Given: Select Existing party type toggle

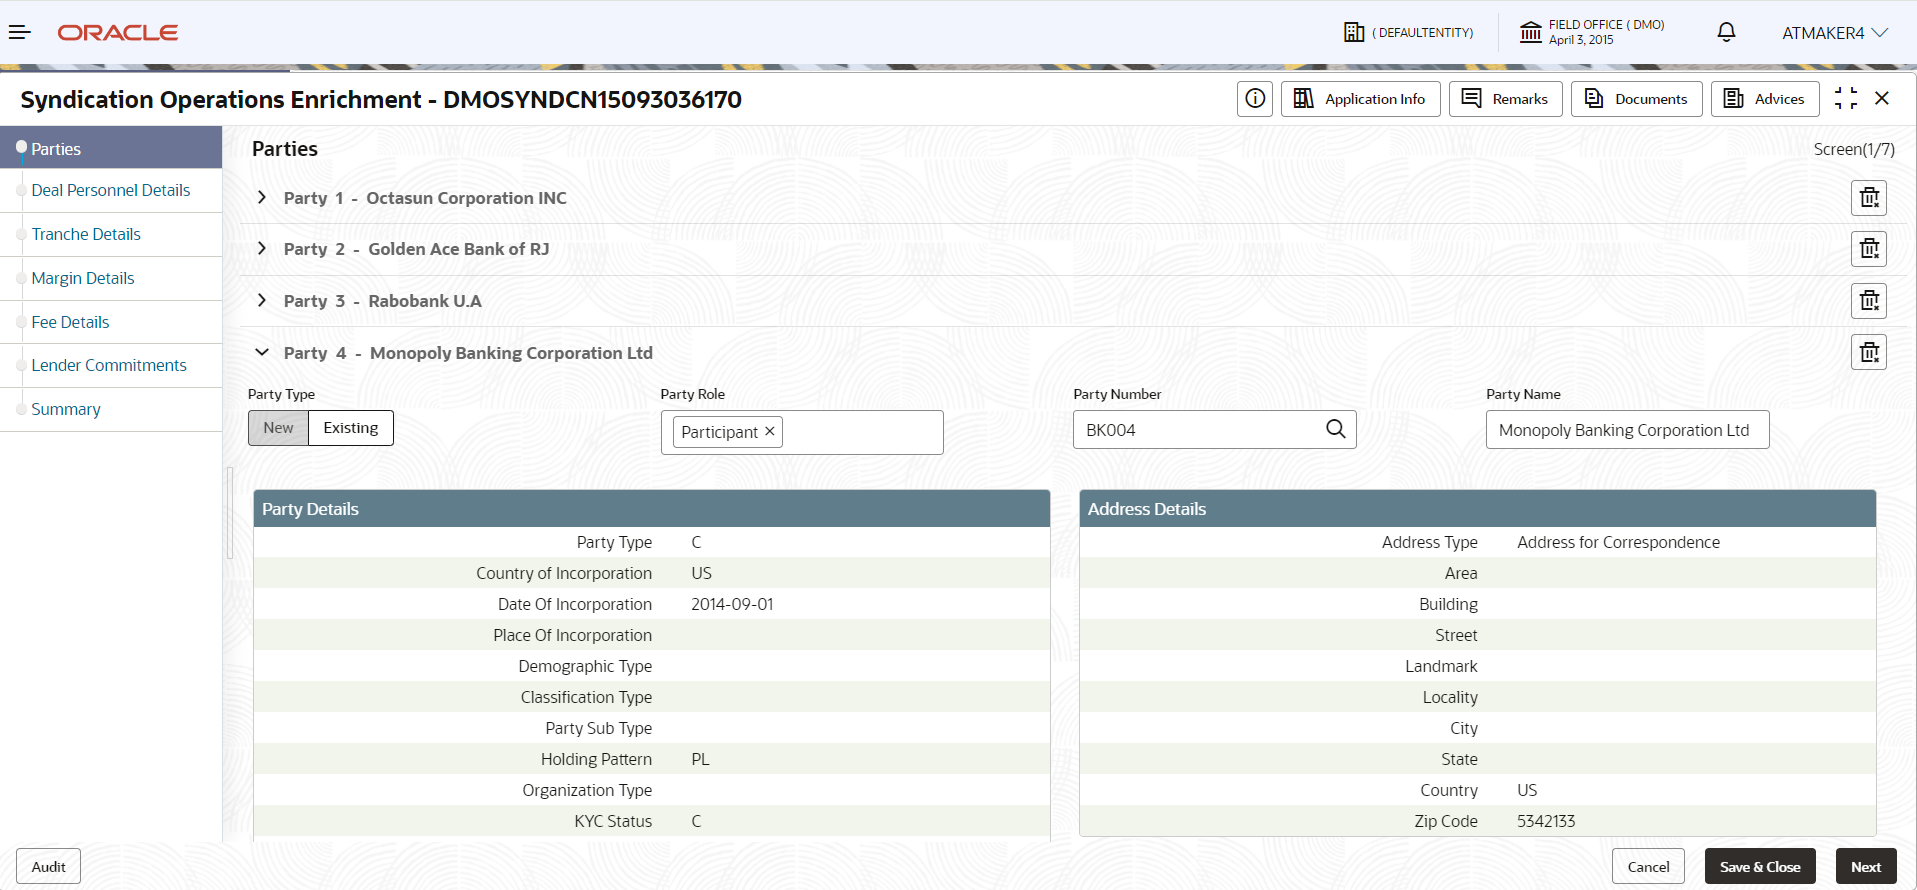Looking at the screenshot, I should point(351,428).
